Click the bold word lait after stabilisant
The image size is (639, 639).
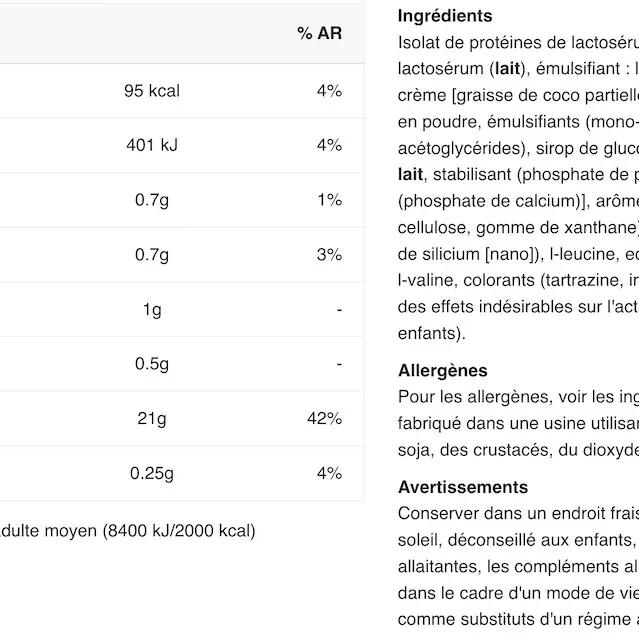pos(410,174)
